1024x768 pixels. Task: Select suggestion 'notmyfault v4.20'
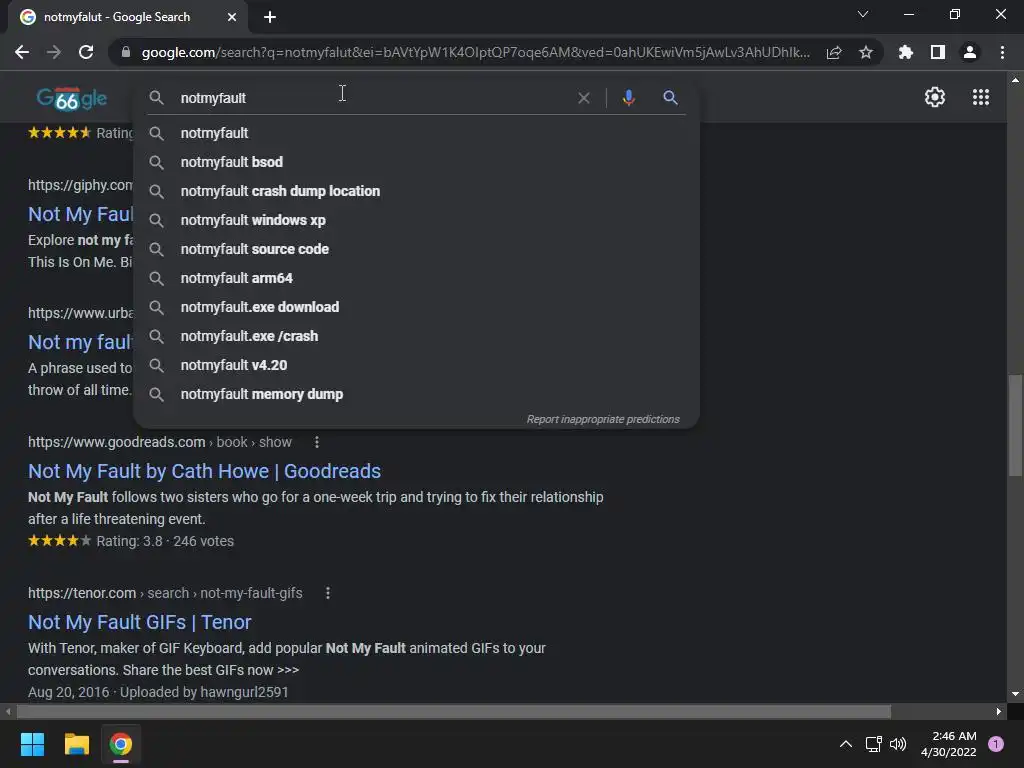point(417,365)
